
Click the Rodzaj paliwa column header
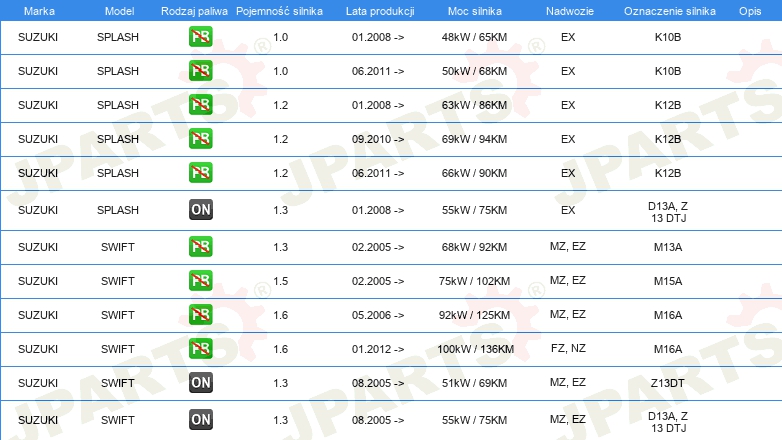click(194, 11)
